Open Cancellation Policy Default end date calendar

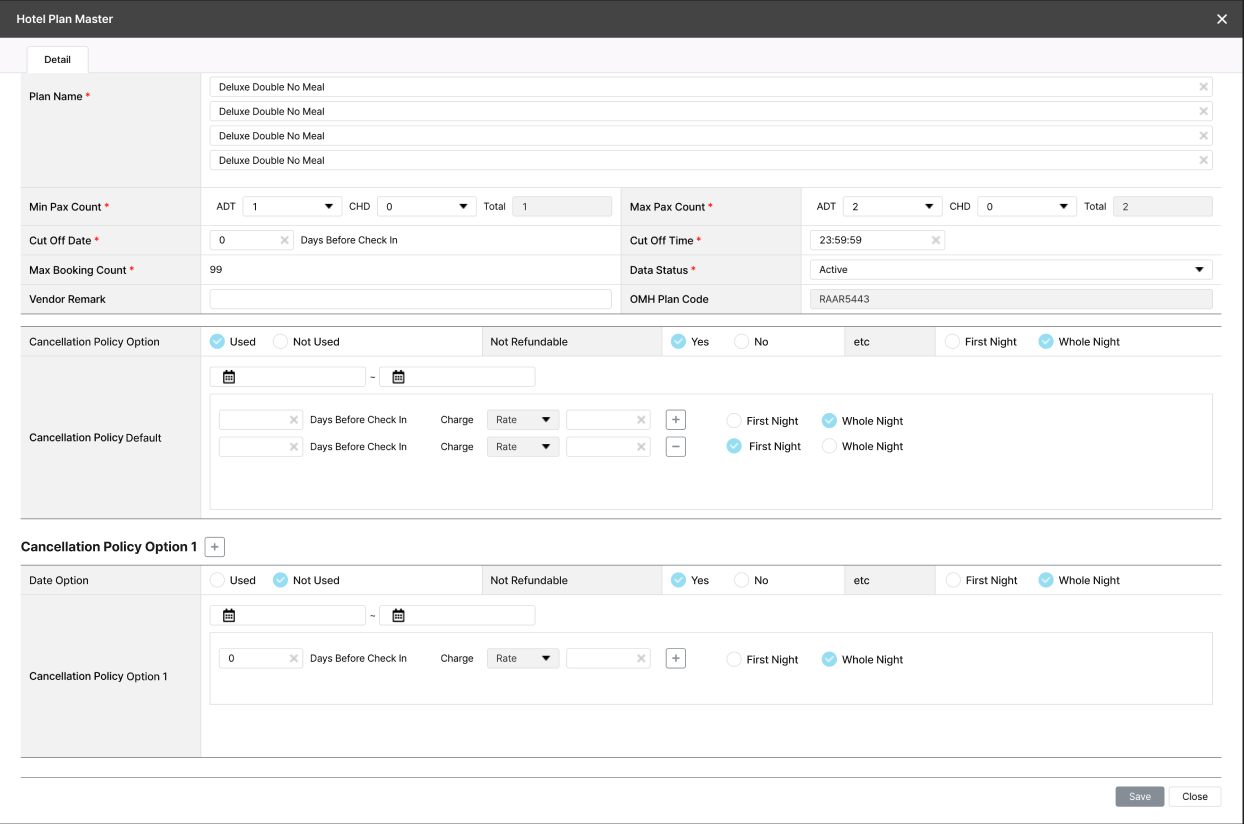pyautogui.click(x=398, y=377)
